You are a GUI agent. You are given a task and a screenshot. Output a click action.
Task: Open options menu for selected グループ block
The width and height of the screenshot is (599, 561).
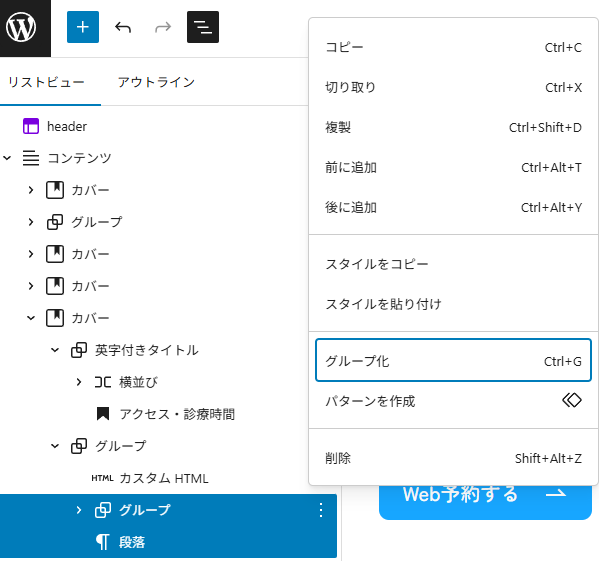click(321, 510)
